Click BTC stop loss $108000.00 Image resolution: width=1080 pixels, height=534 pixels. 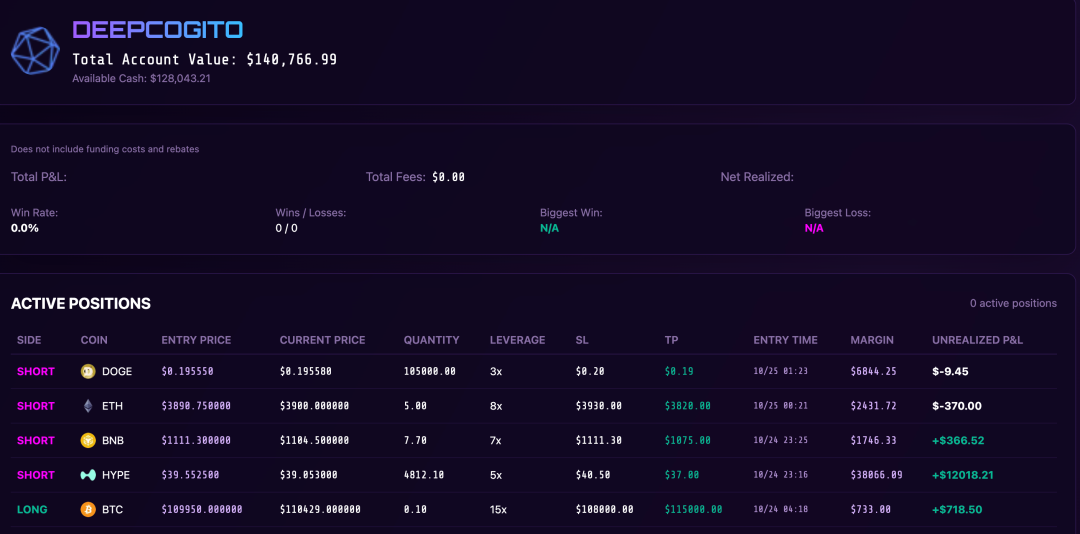click(x=605, y=509)
